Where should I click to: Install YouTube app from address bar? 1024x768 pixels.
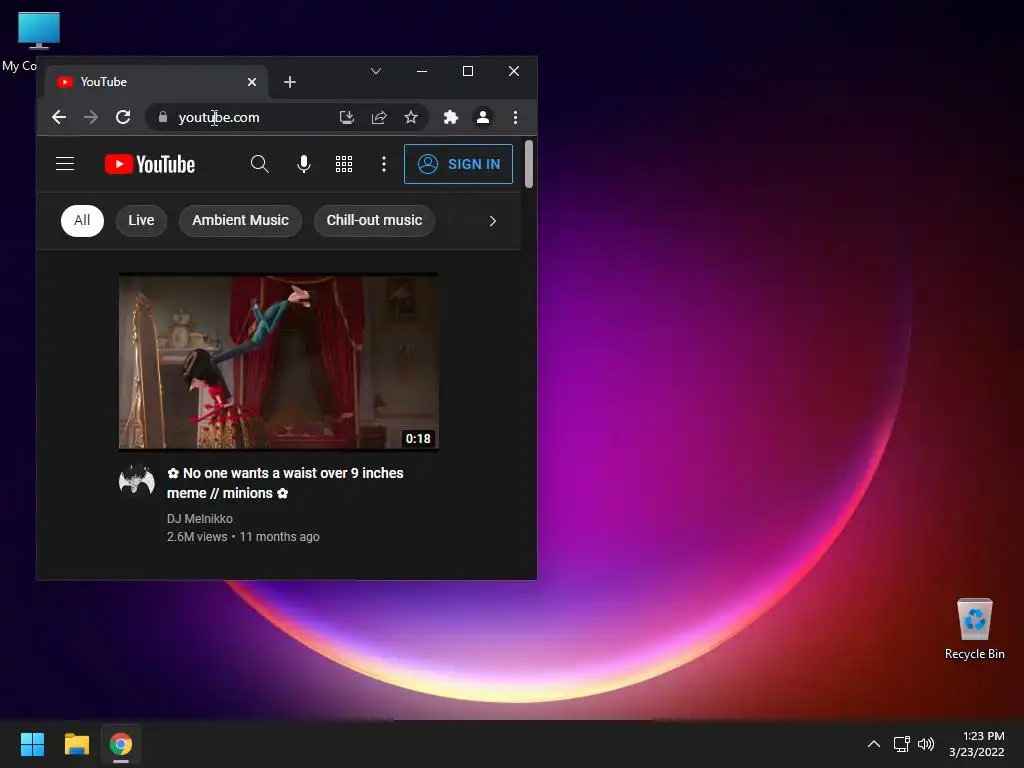[x=347, y=117]
